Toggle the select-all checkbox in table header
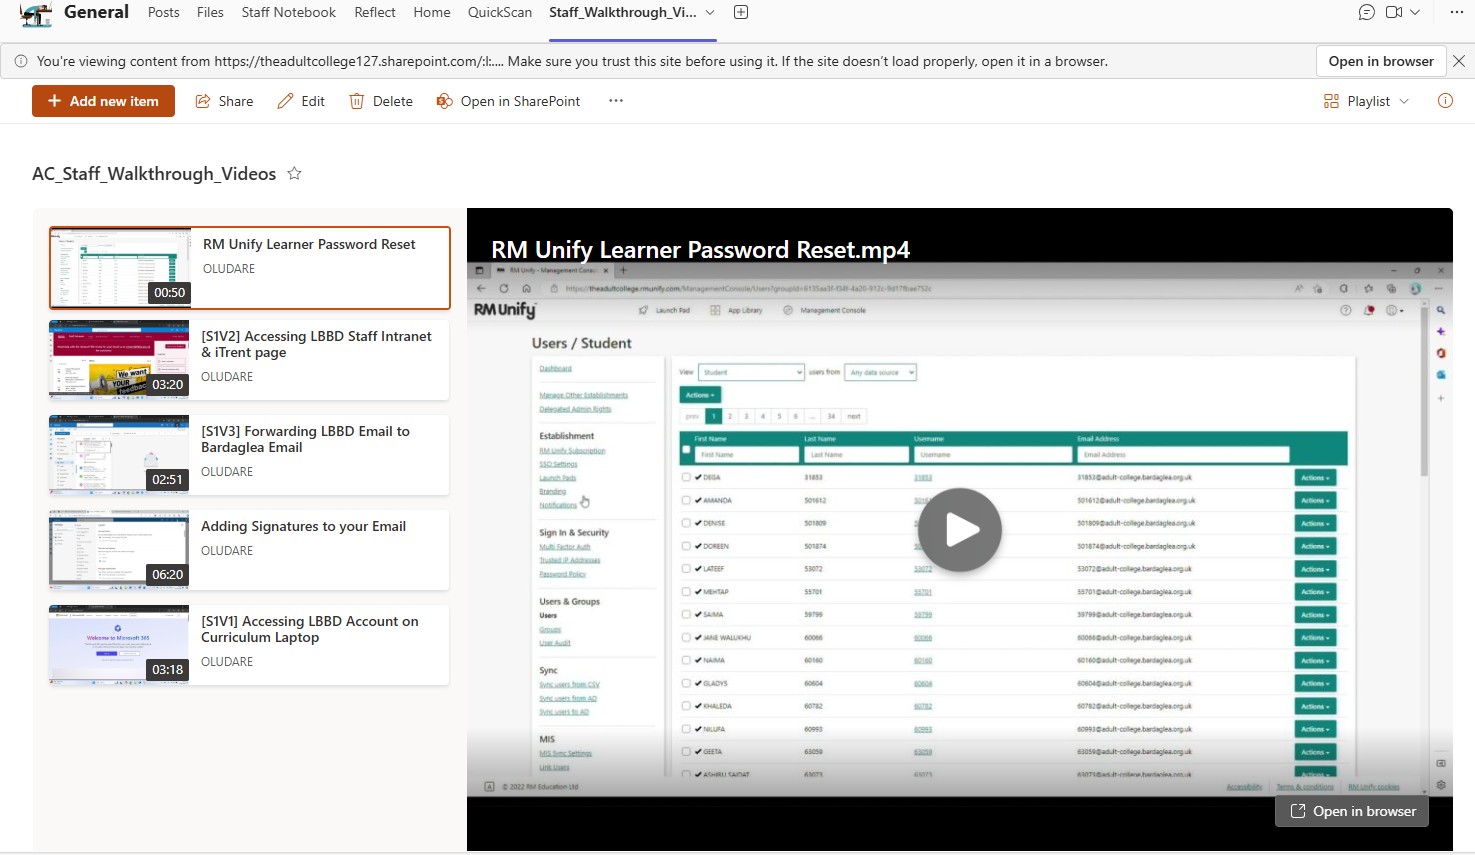This screenshot has height=855, width=1475. point(686,450)
